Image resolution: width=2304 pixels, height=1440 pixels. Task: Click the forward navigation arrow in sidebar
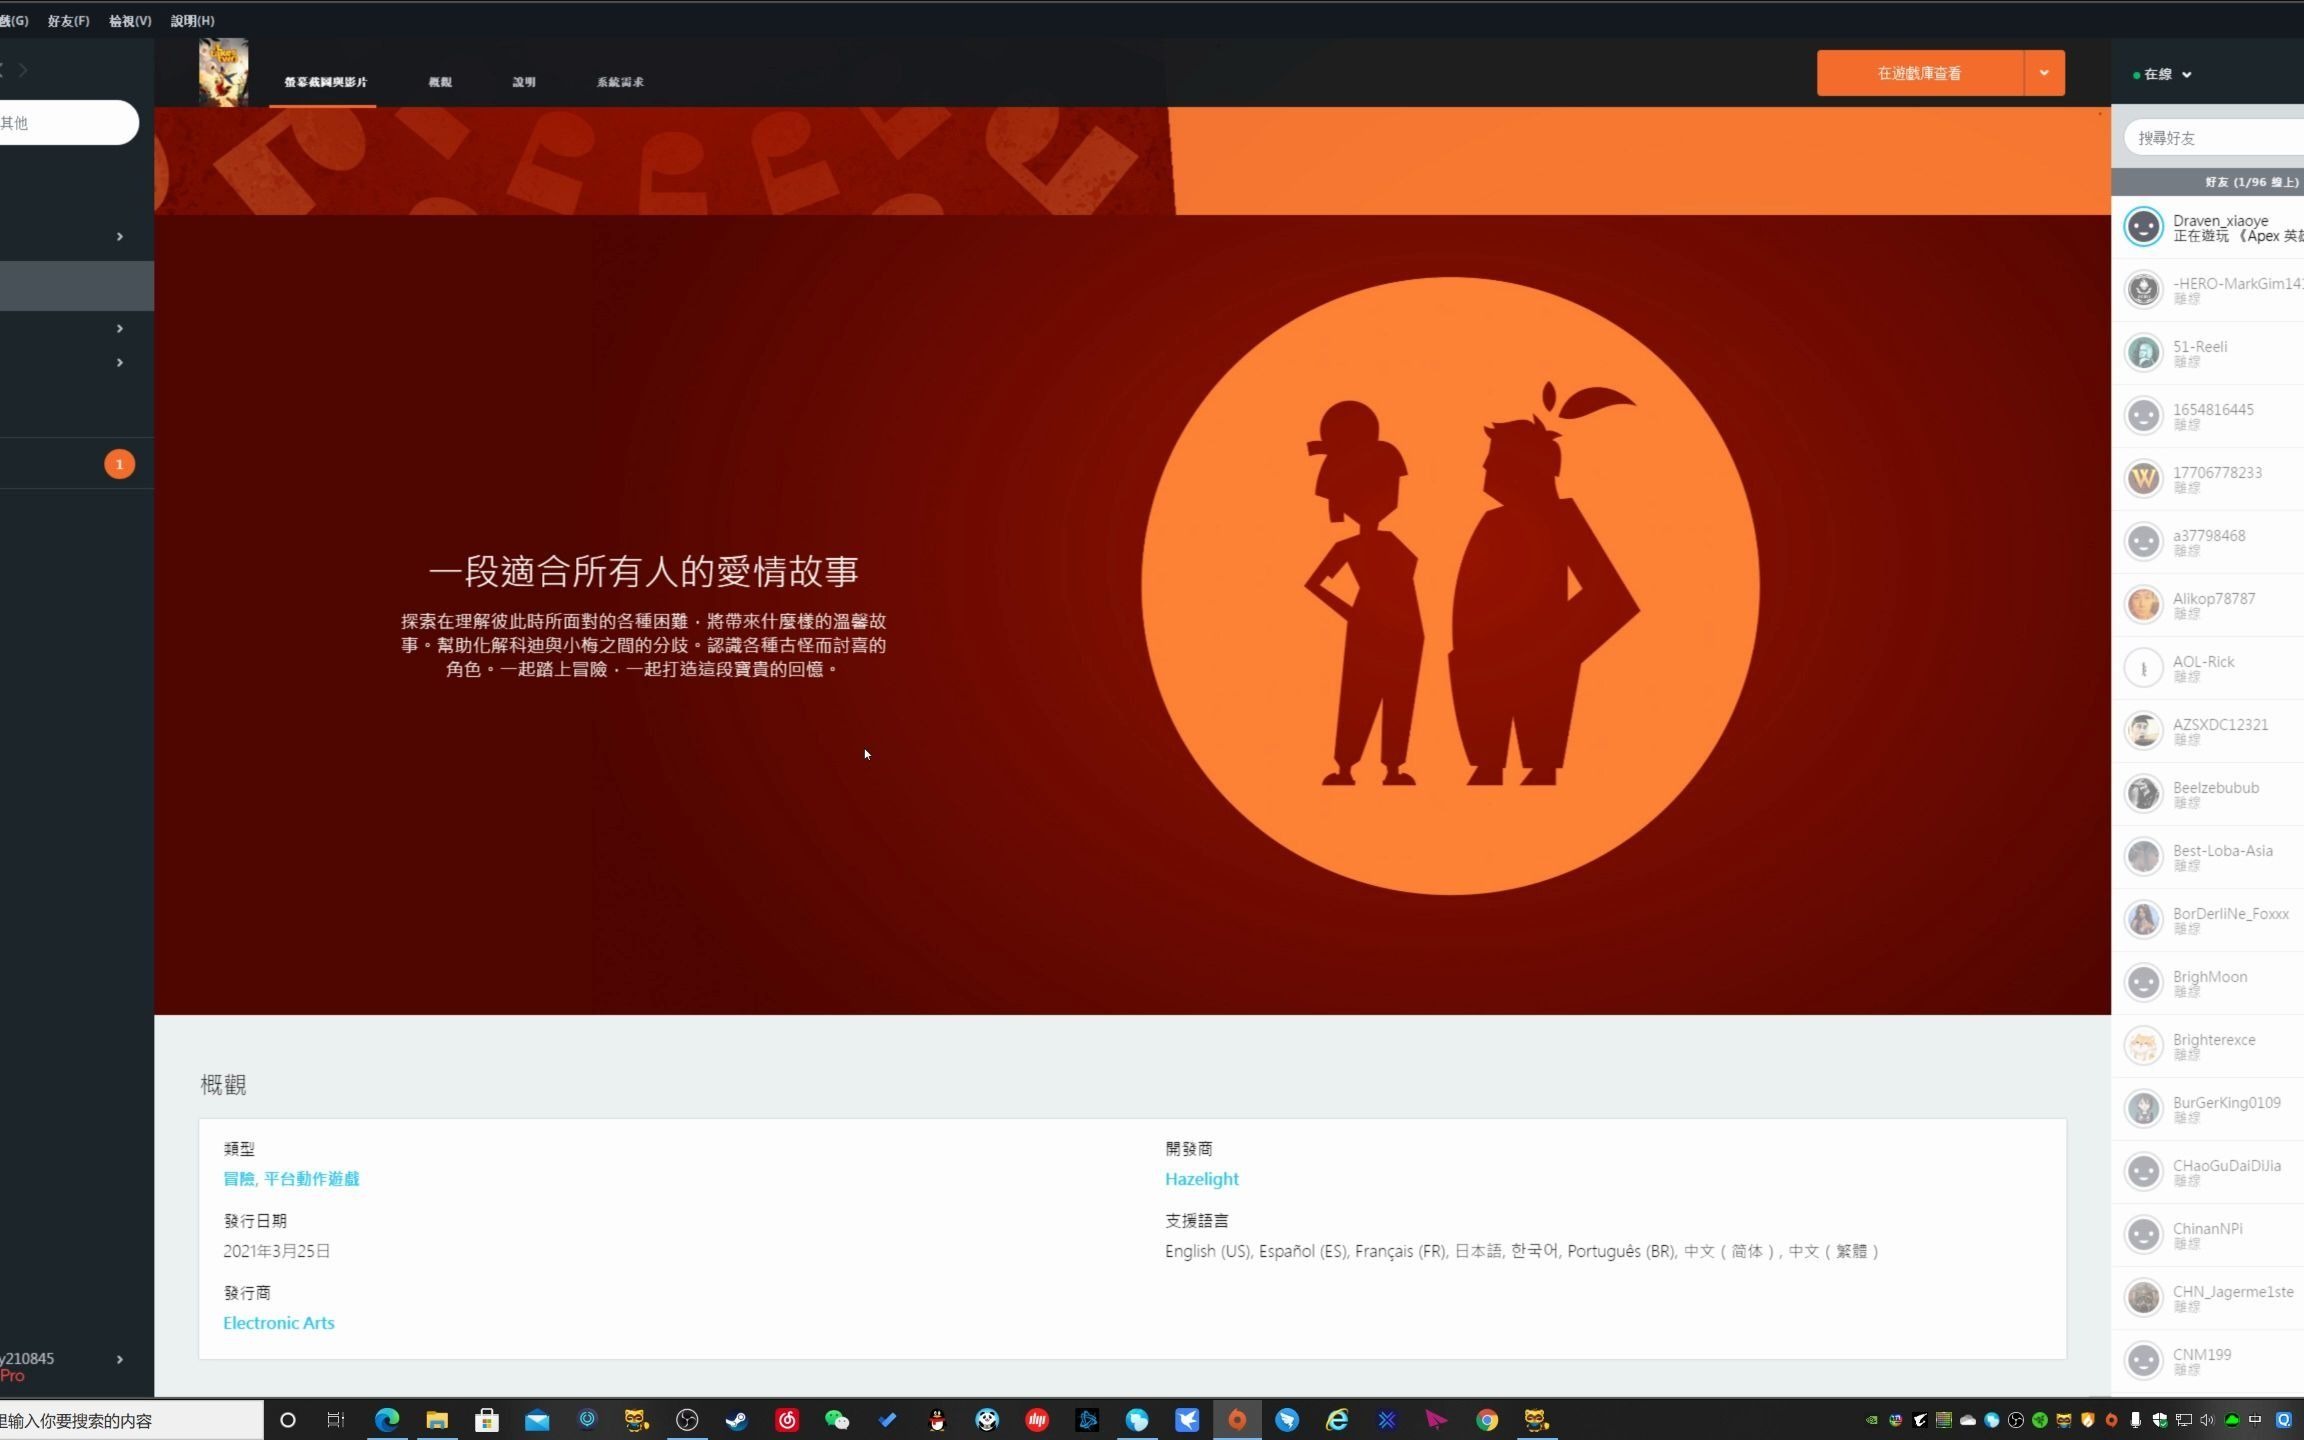(23, 69)
